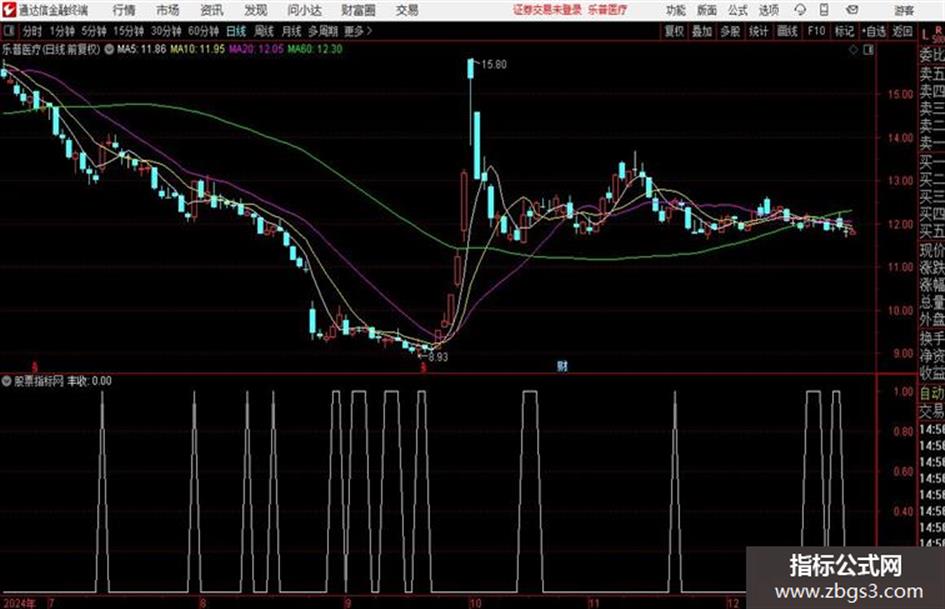This screenshot has height=609, width=945.
Task: Click the MA60: 12.30 indicator label
Action: coord(315,49)
